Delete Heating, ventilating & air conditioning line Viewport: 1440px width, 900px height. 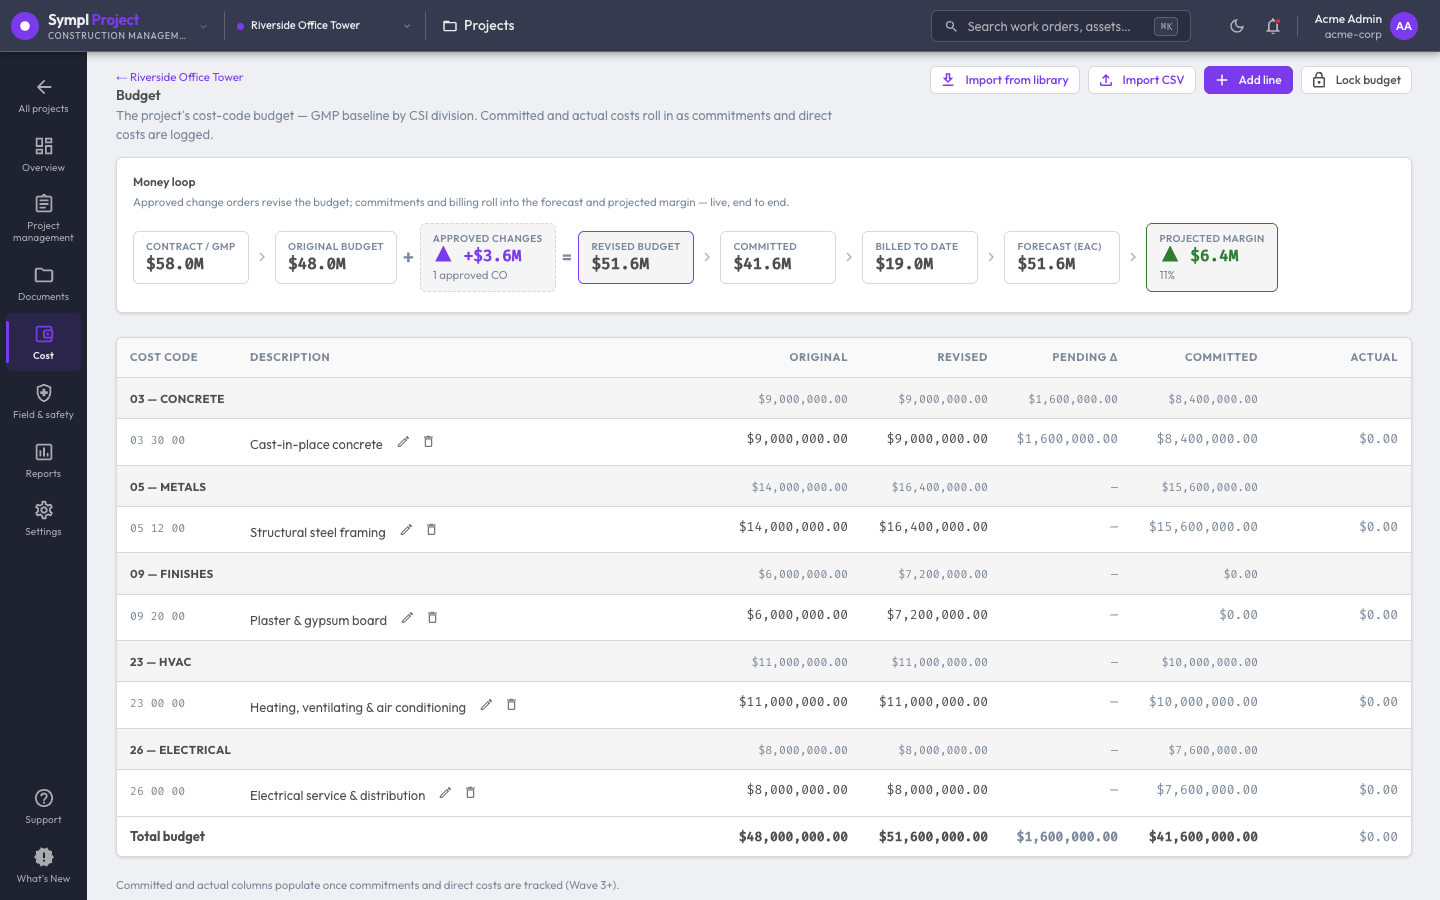tap(511, 705)
